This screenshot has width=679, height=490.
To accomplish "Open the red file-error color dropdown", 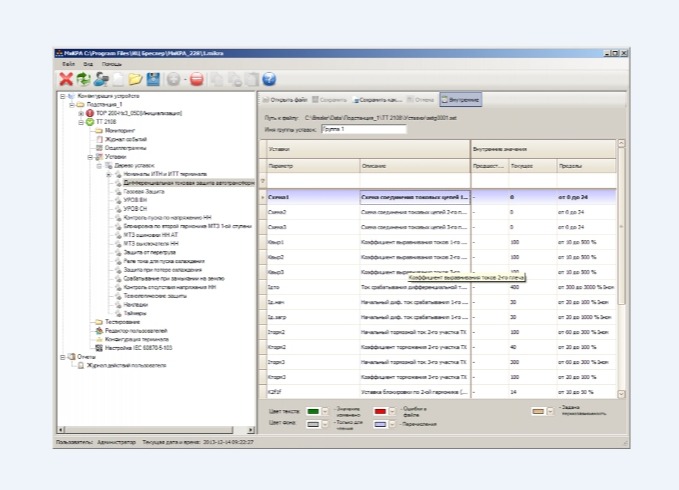I will (x=394, y=411).
